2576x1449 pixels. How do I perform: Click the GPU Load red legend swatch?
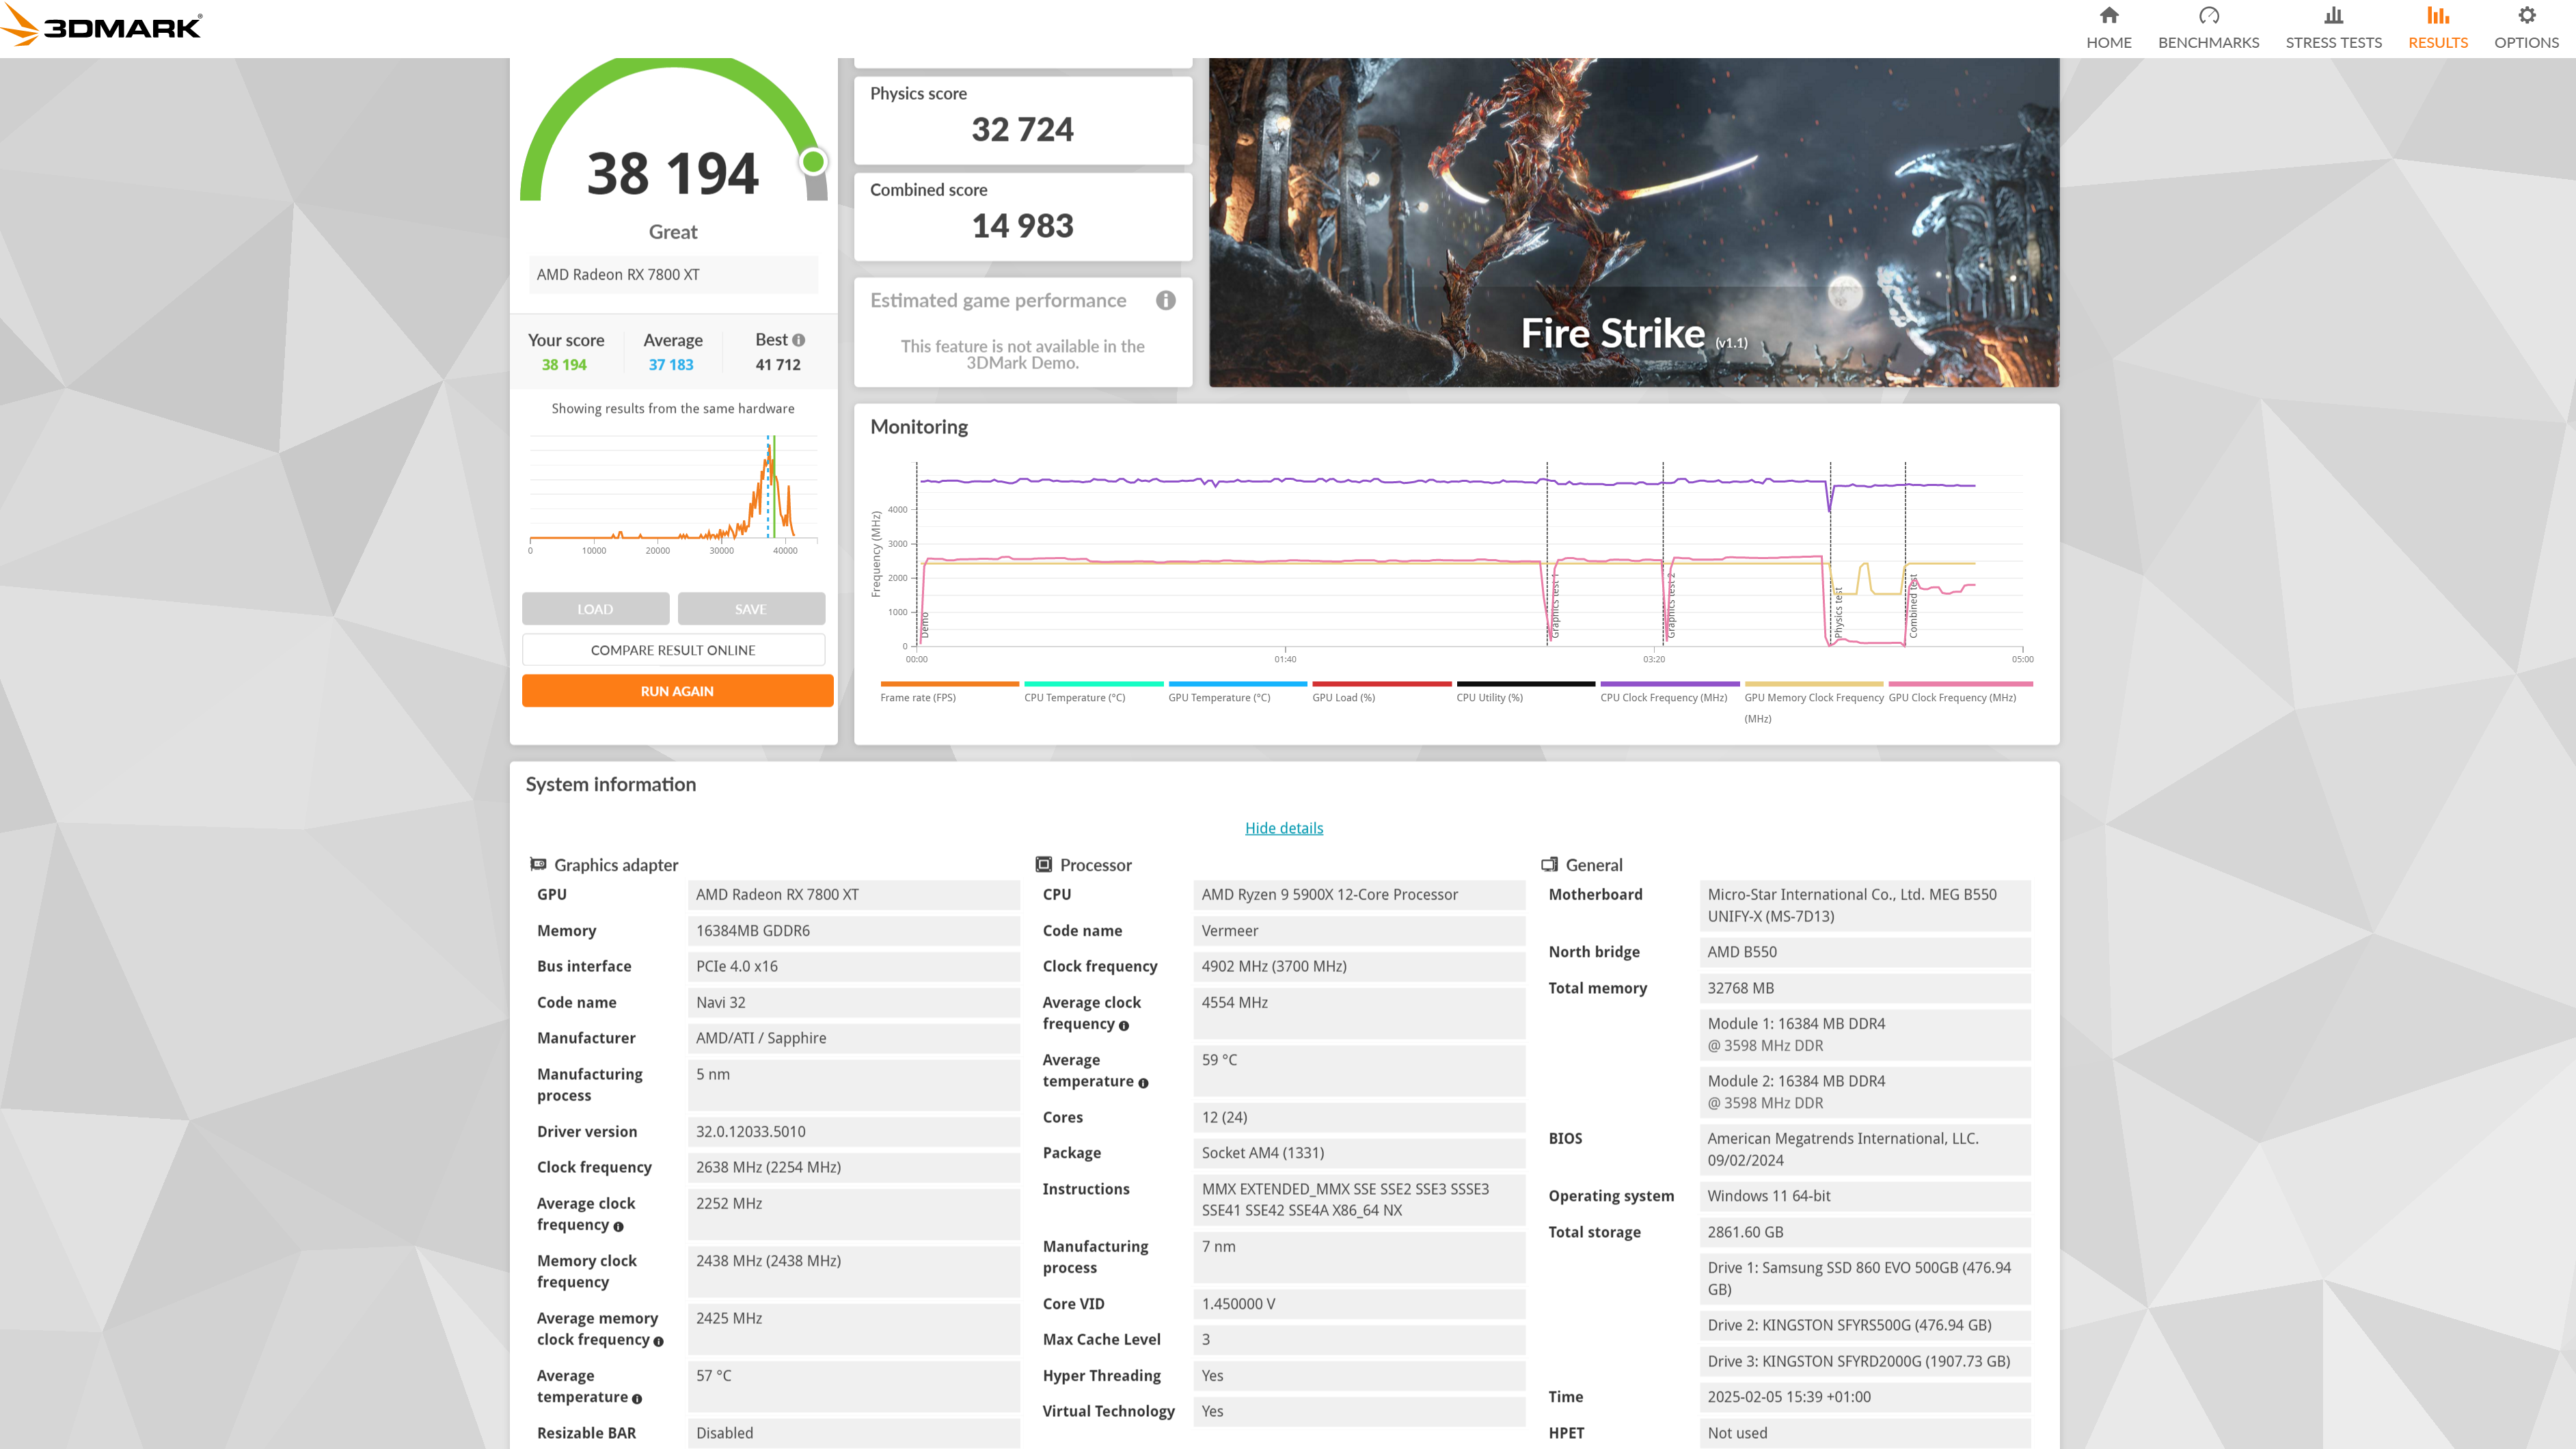[x=1381, y=684]
